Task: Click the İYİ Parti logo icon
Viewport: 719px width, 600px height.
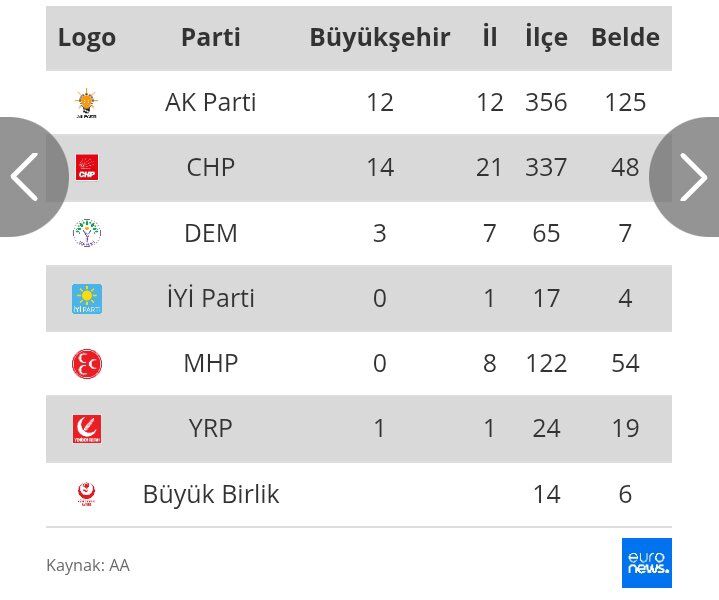Action: click(87, 298)
